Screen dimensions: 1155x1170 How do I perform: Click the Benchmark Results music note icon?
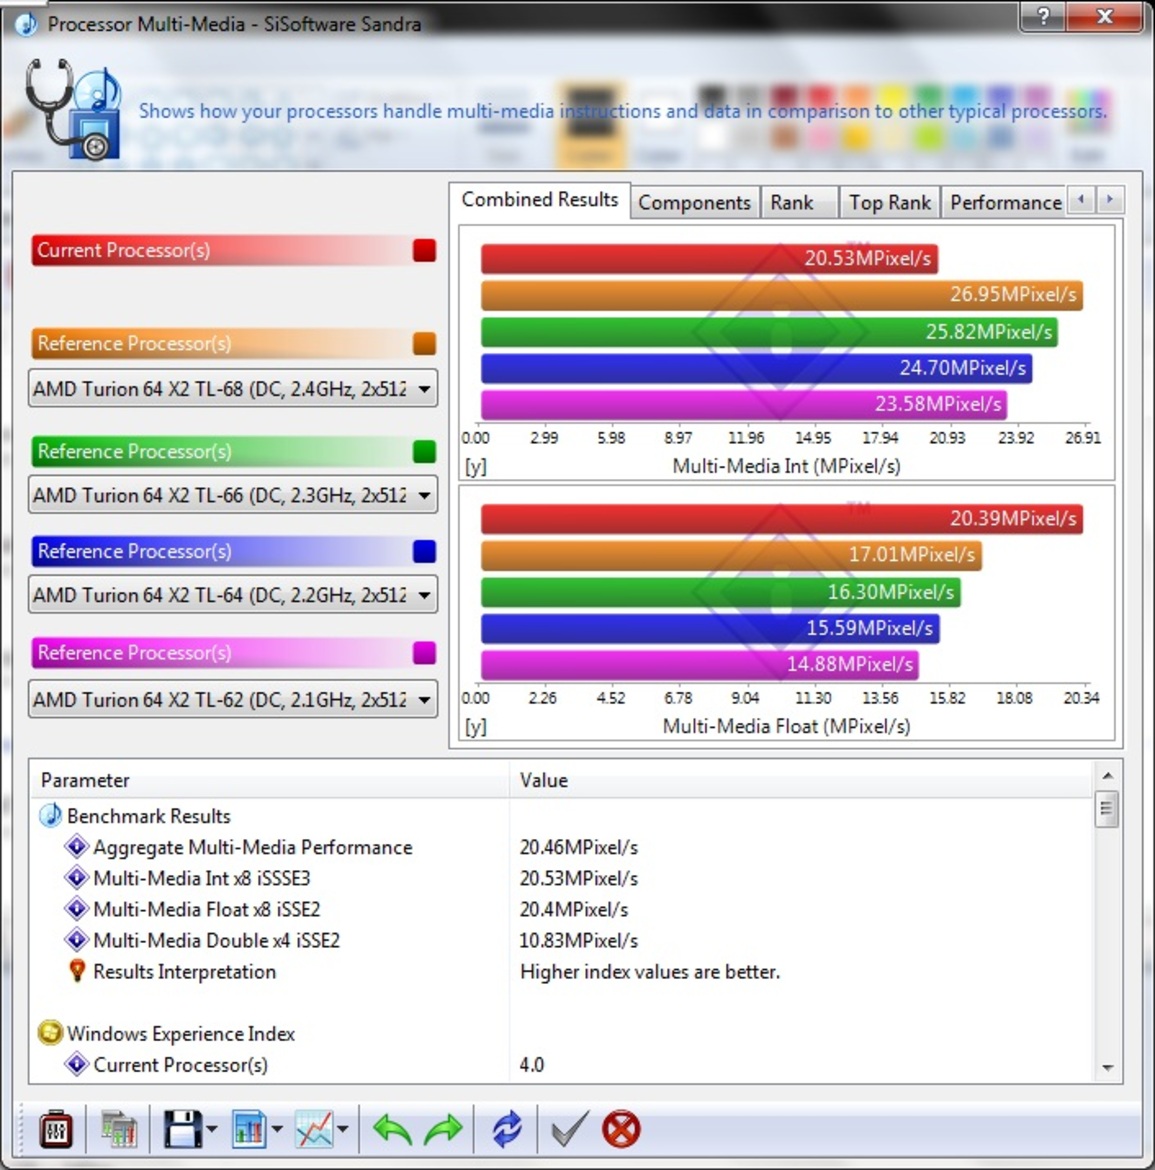(x=50, y=816)
